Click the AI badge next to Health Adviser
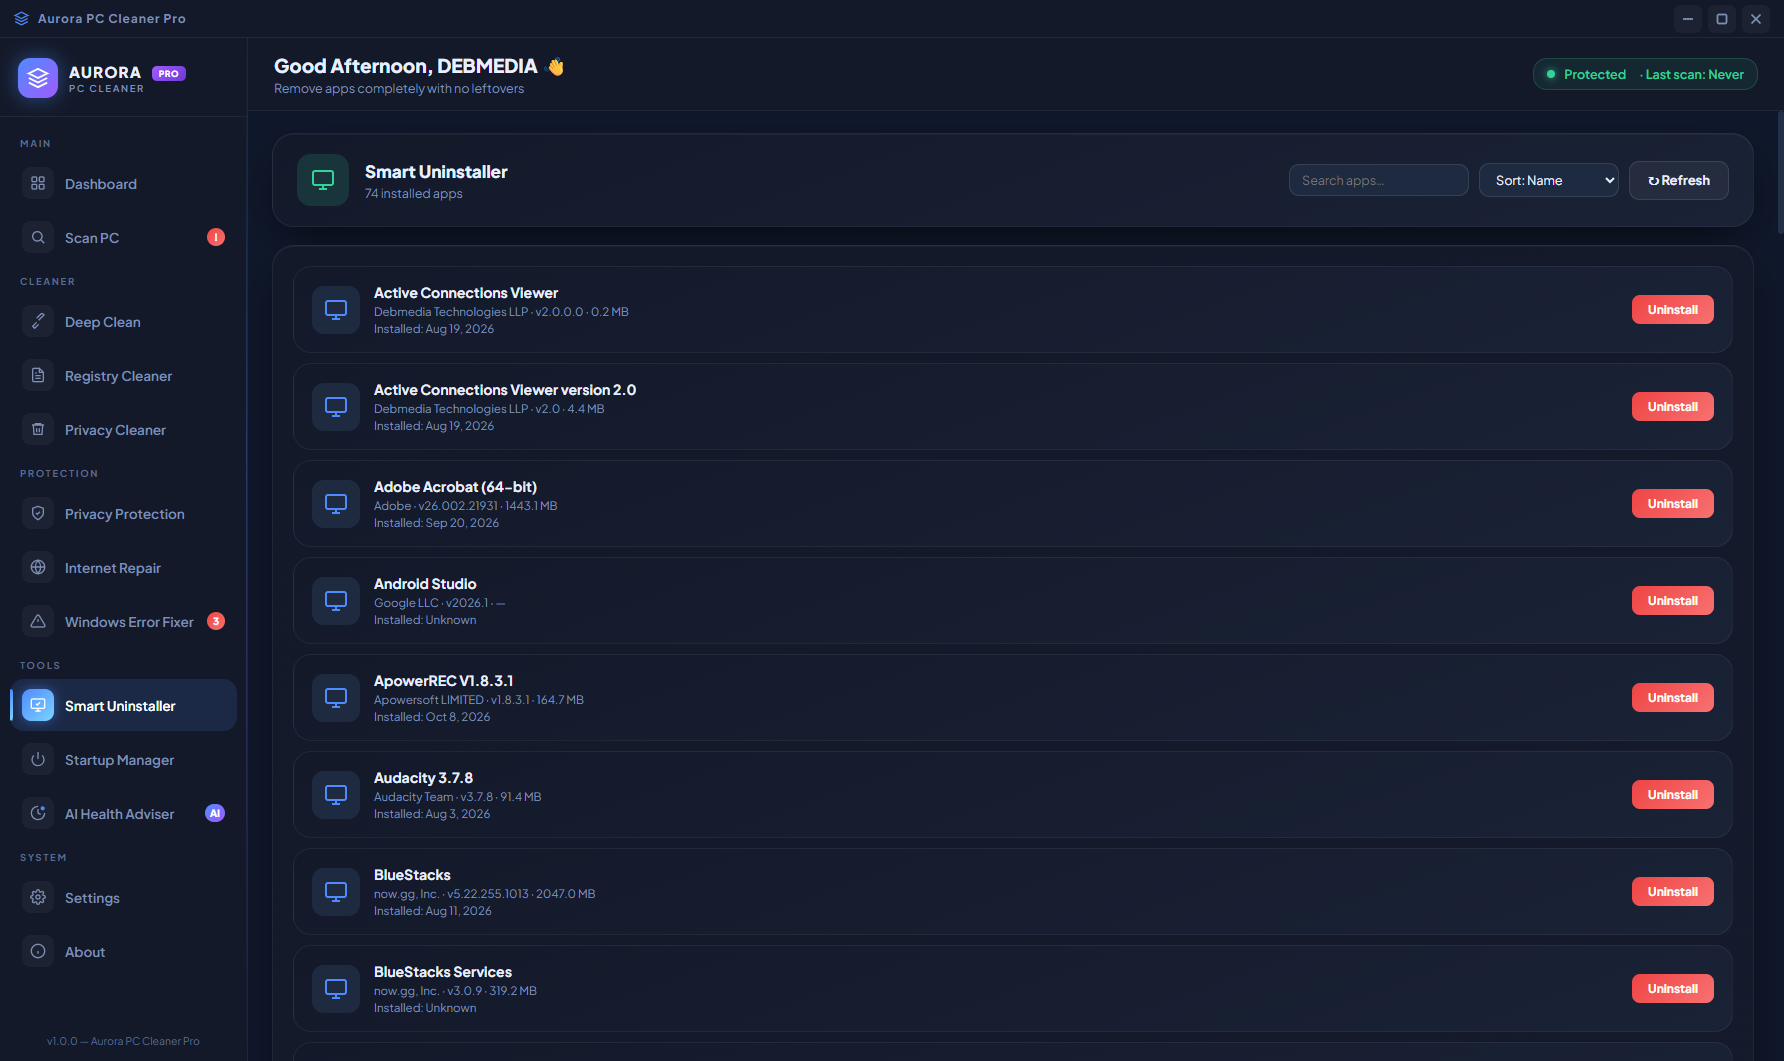 (215, 813)
